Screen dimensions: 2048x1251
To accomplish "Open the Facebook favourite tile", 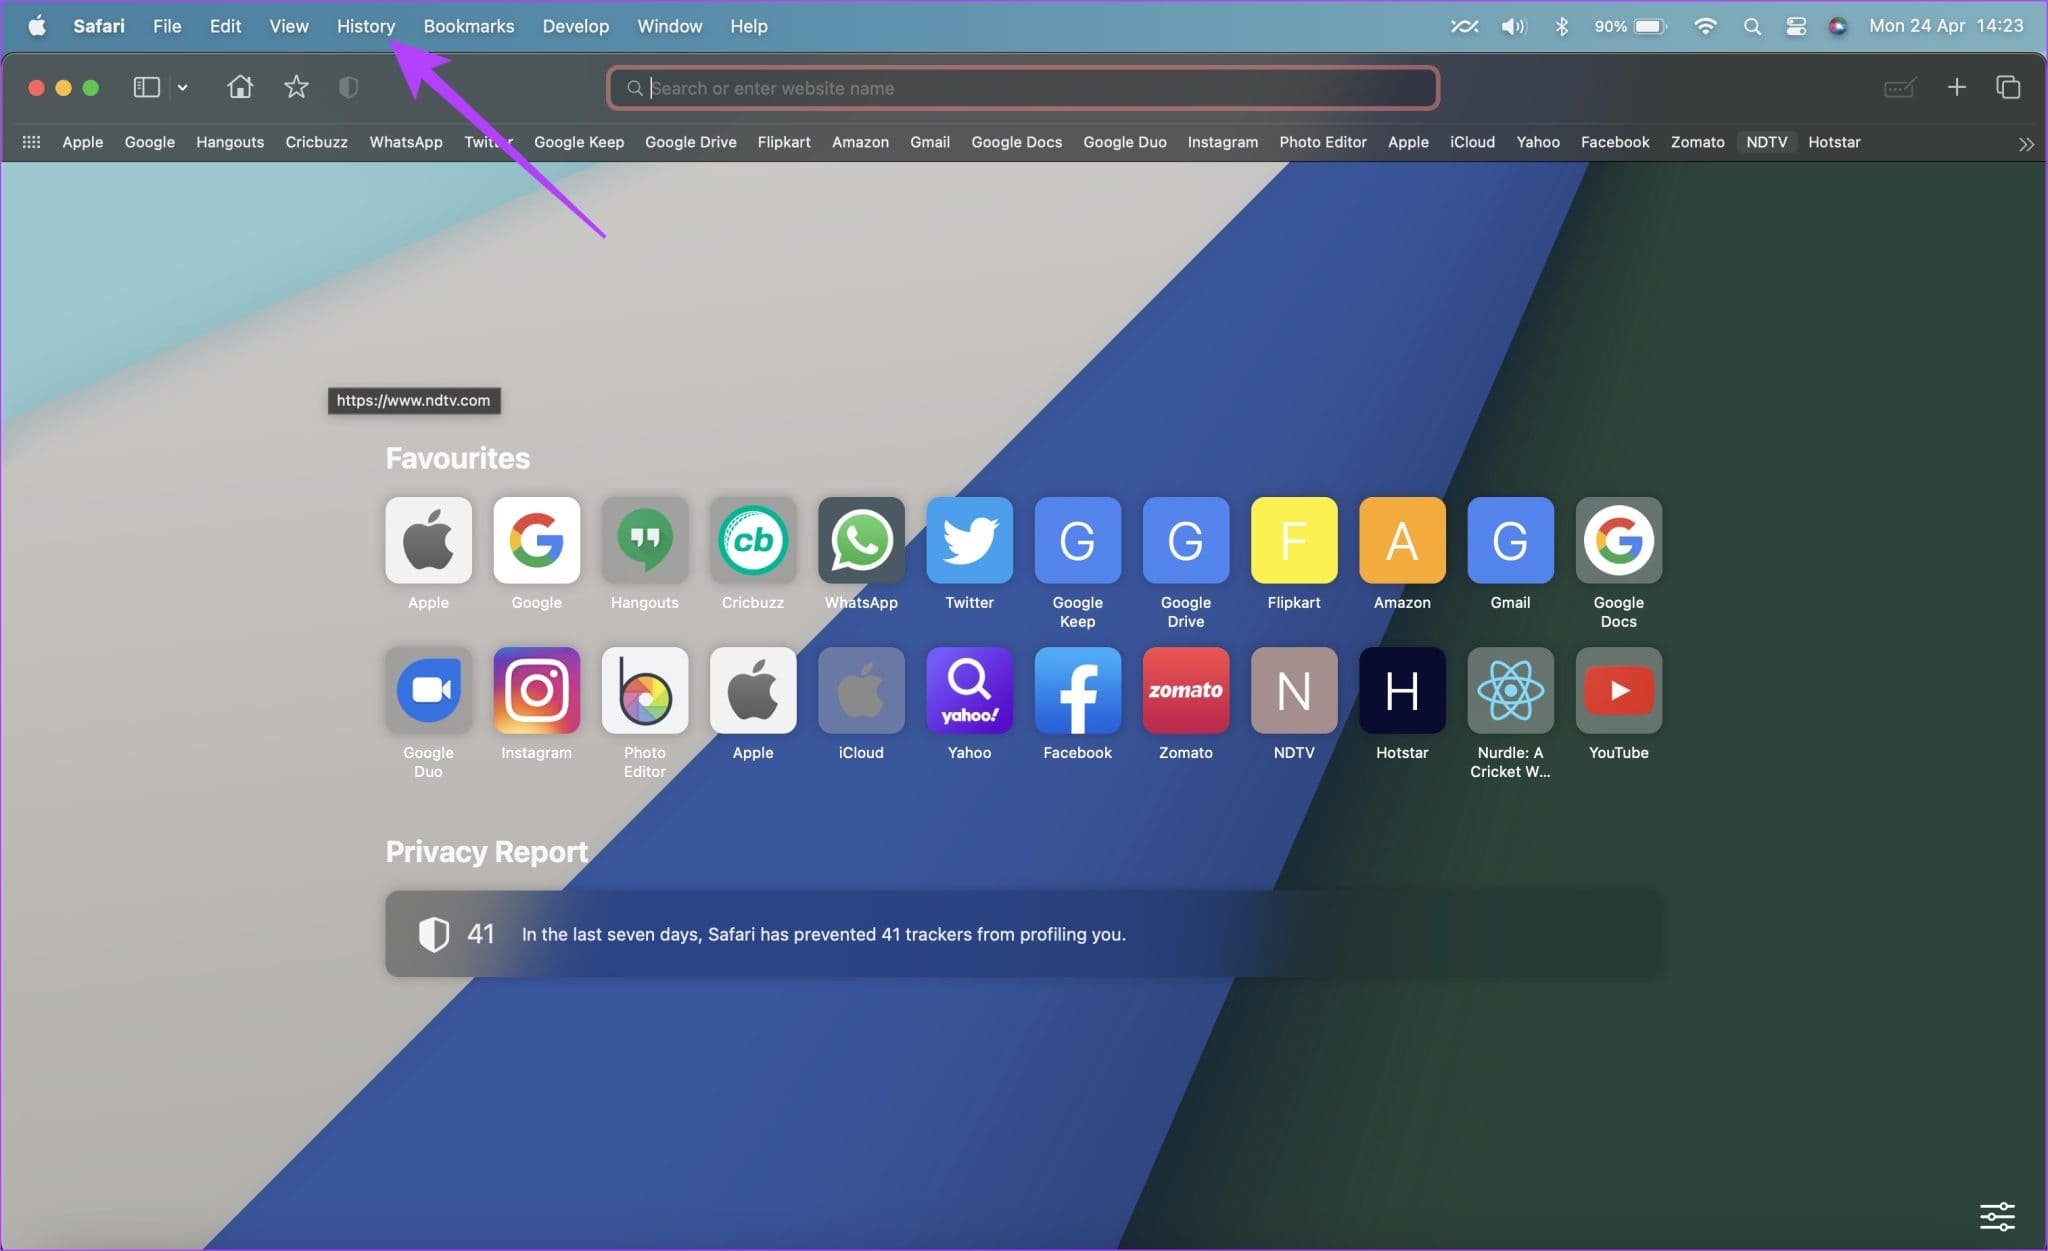I will [x=1077, y=690].
